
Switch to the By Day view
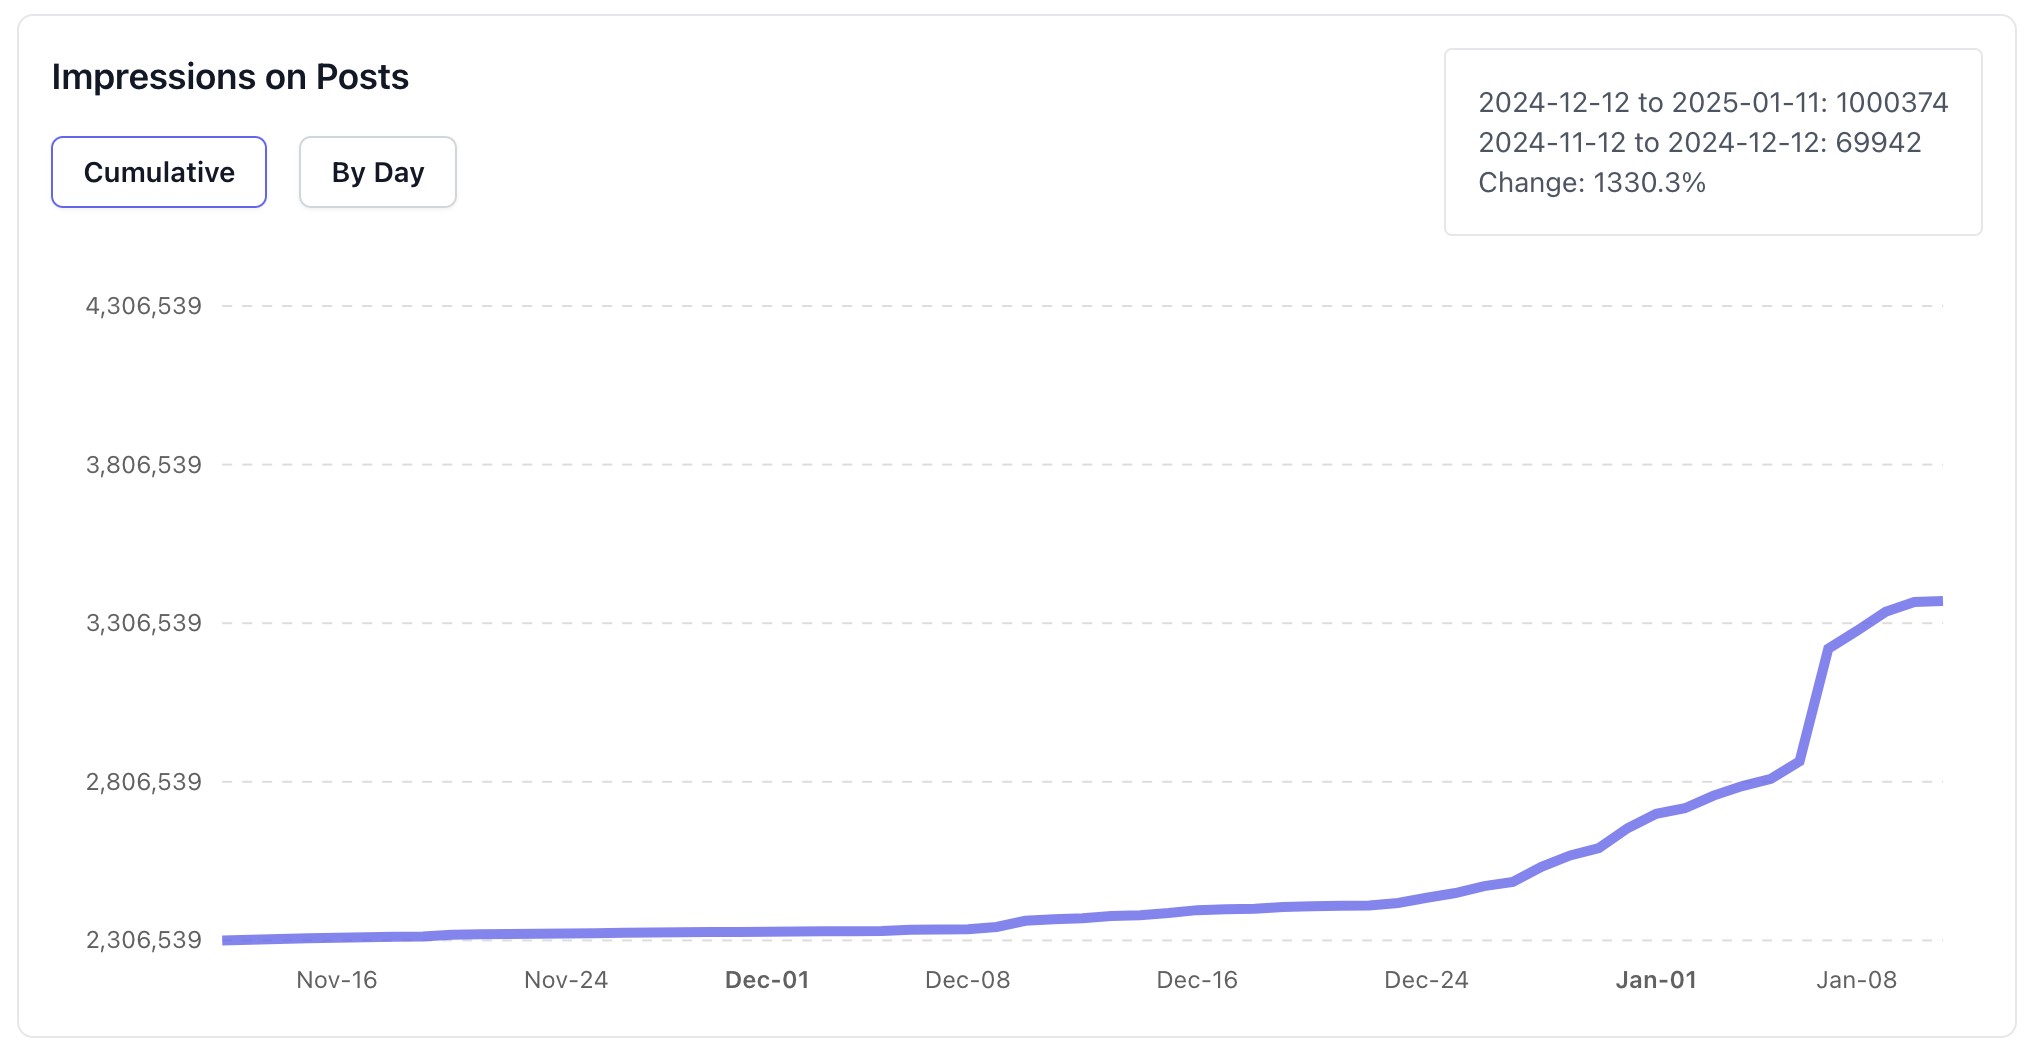coord(378,172)
